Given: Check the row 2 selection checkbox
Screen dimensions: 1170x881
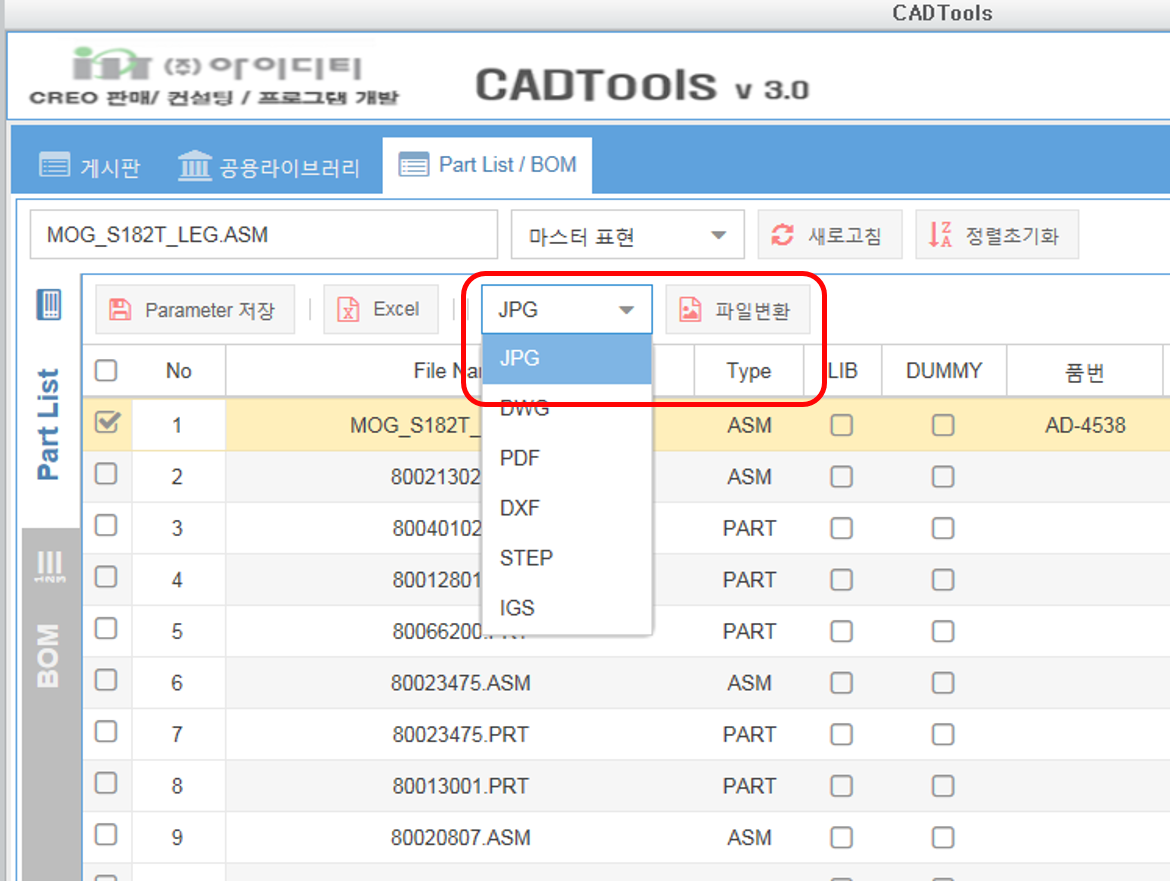Looking at the screenshot, I should [106, 474].
